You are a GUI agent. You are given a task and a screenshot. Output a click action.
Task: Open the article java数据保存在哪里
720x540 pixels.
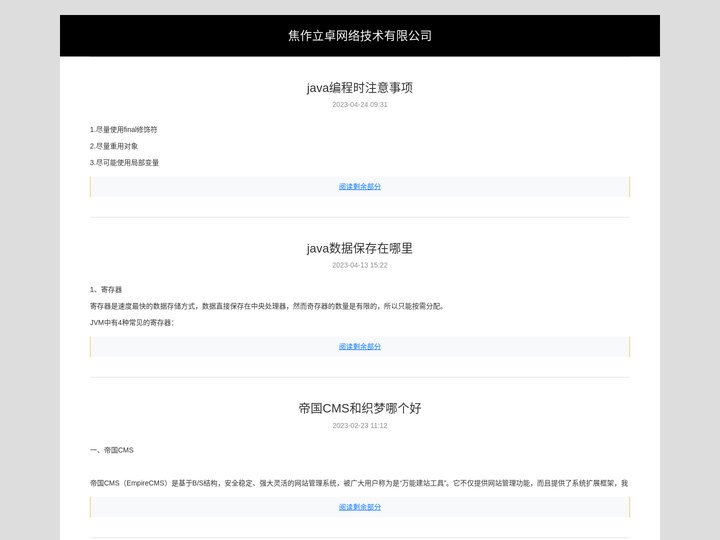coord(360,248)
